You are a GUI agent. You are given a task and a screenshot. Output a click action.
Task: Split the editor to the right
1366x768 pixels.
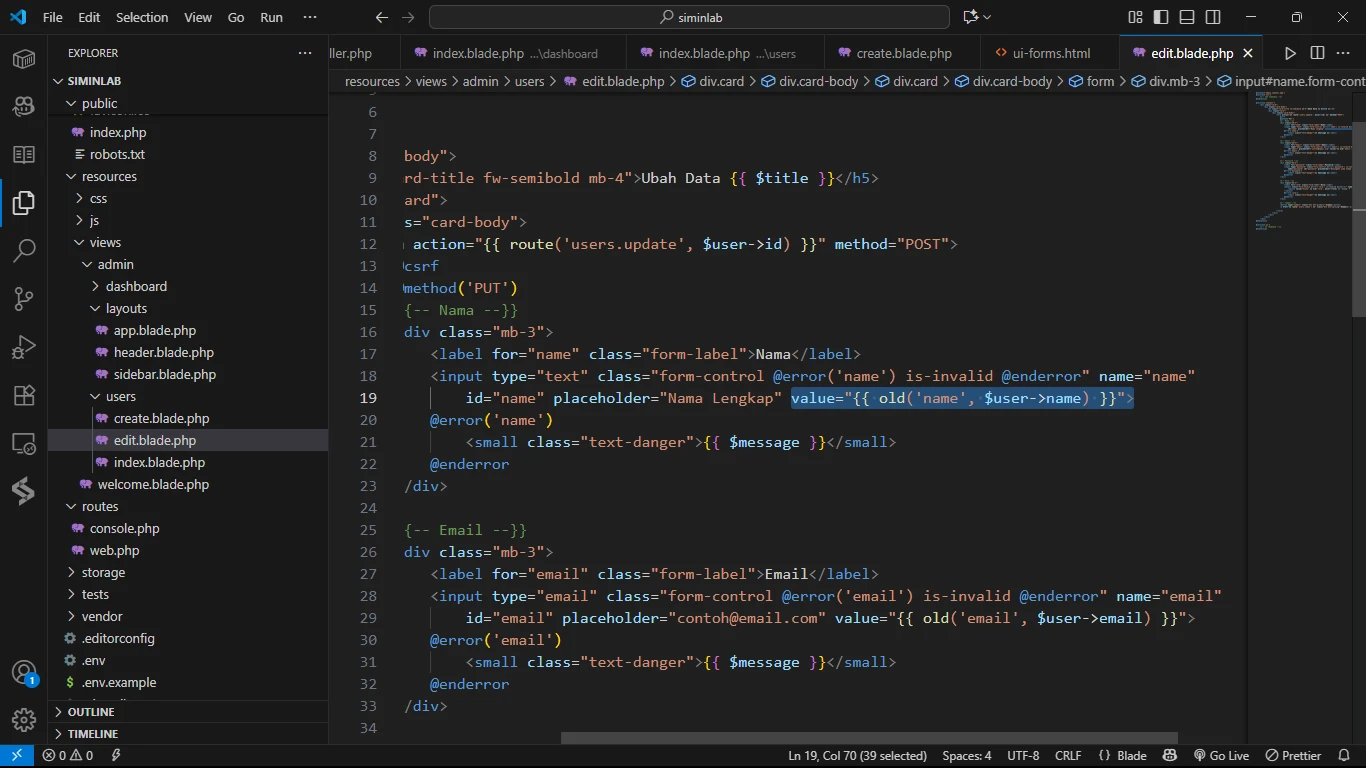(x=1317, y=53)
